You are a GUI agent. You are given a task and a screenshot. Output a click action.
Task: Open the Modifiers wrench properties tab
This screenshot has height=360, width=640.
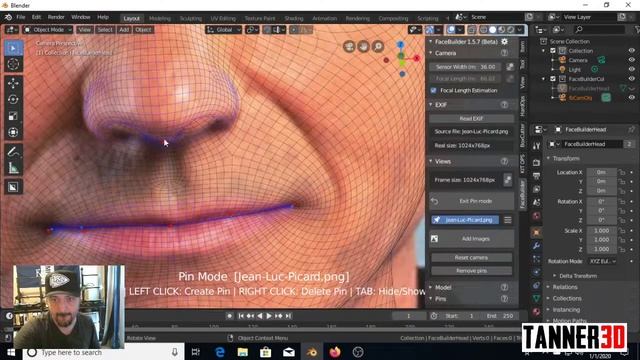click(x=536, y=246)
